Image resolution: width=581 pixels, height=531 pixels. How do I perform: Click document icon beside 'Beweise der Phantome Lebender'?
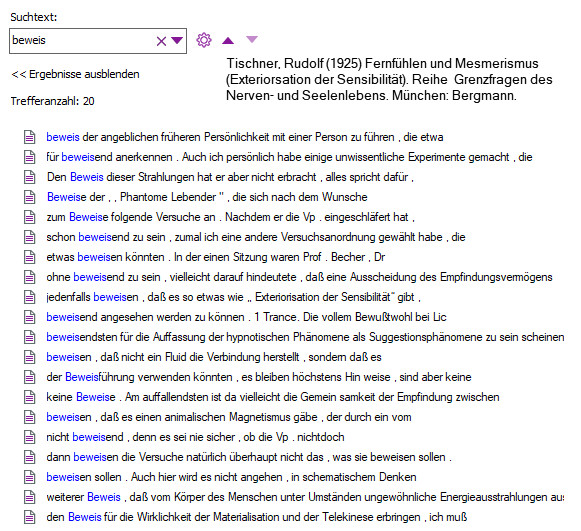tap(30, 197)
